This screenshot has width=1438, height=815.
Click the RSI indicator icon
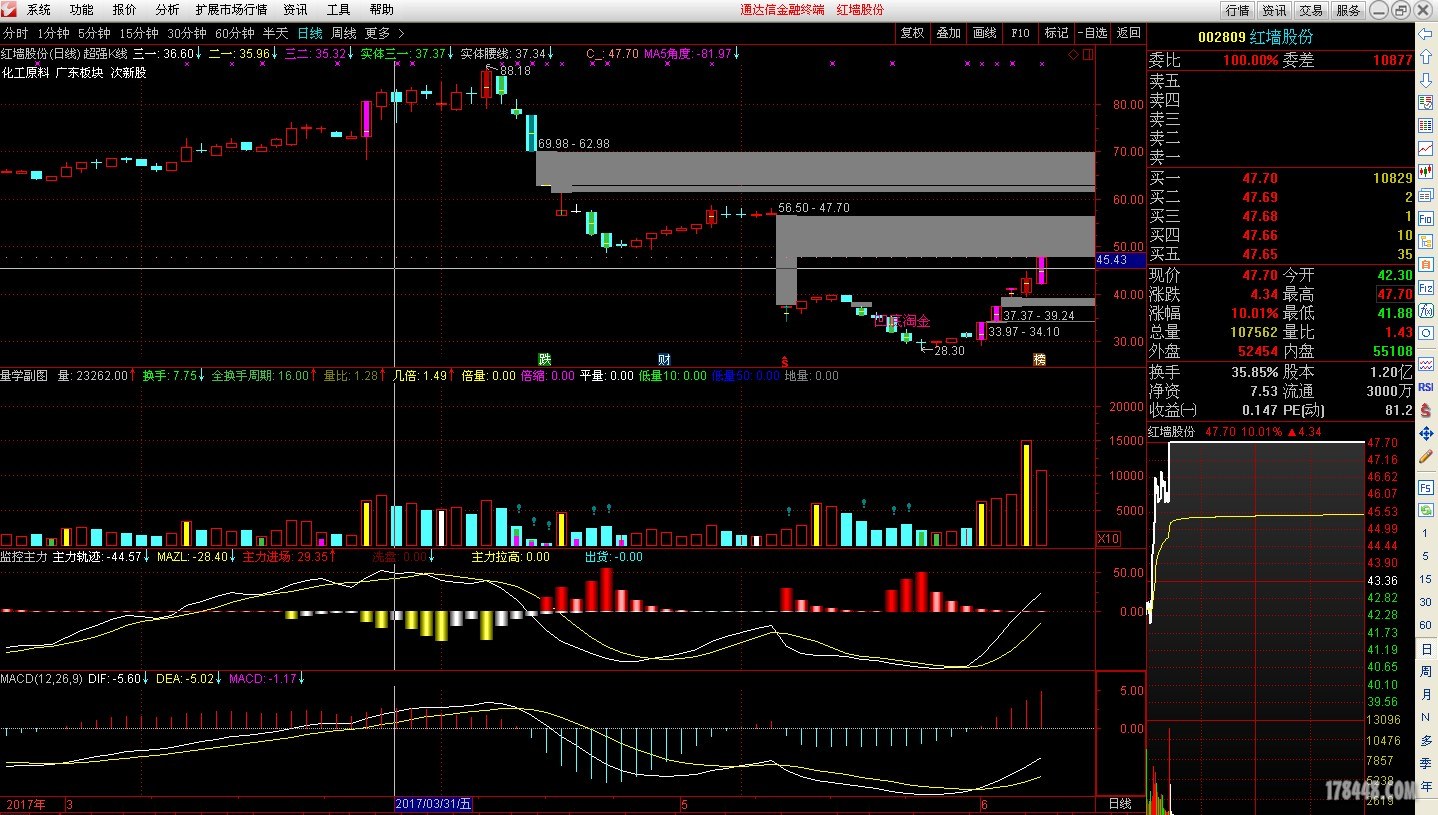pyautogui.click(x=1425, y=386)
